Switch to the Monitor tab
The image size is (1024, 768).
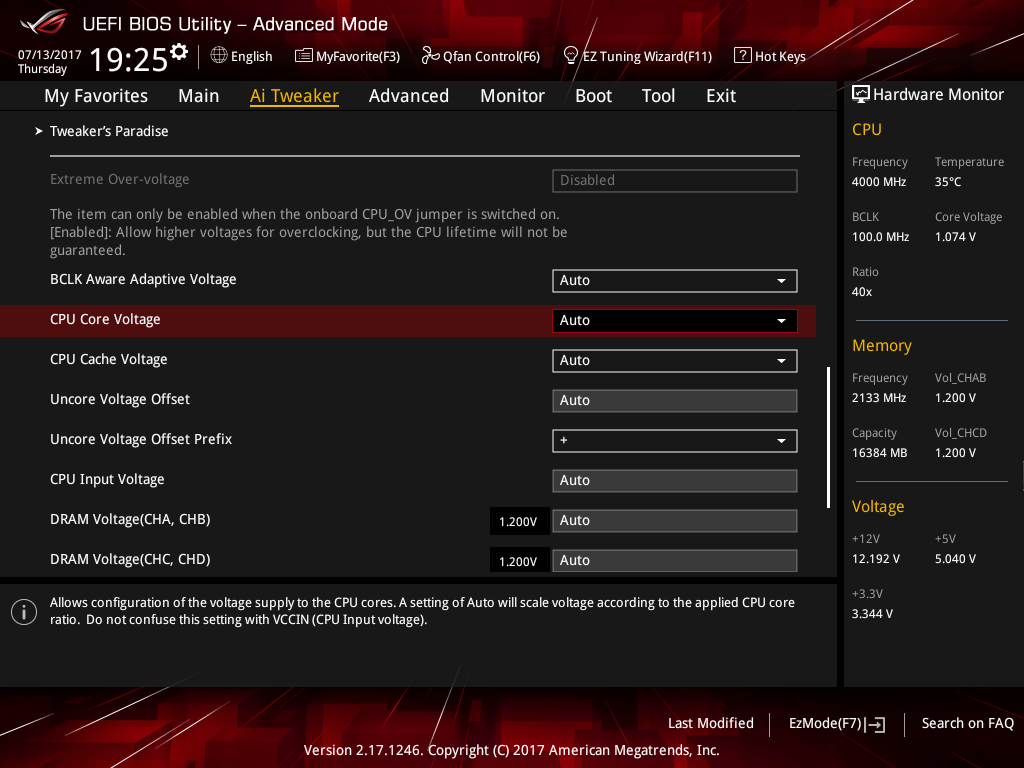pyautogui.click(x=512, y=96)
